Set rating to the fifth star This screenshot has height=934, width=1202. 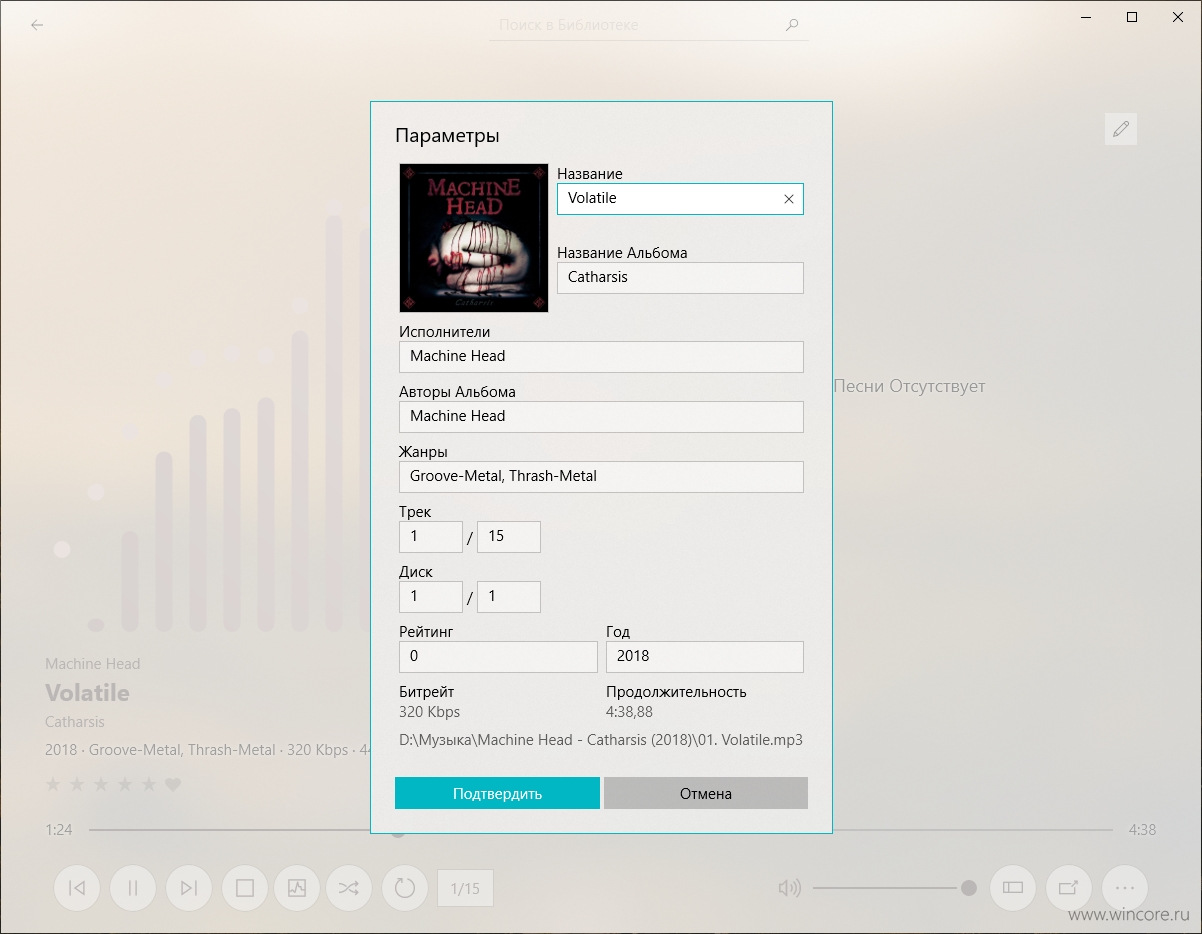pos(149,785)
